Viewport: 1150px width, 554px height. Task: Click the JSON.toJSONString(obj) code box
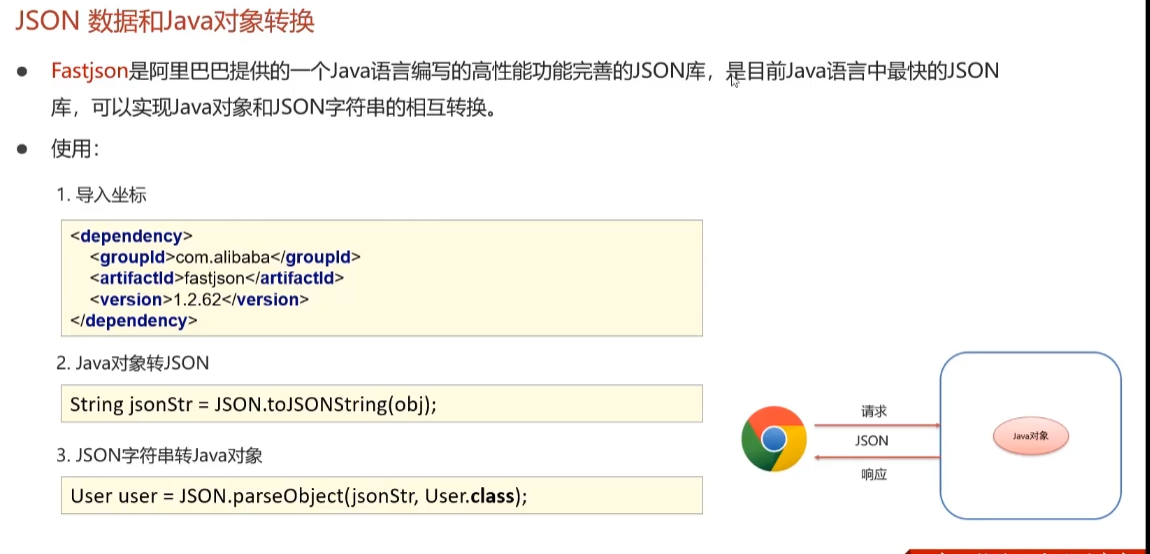[x=381, y=404]
